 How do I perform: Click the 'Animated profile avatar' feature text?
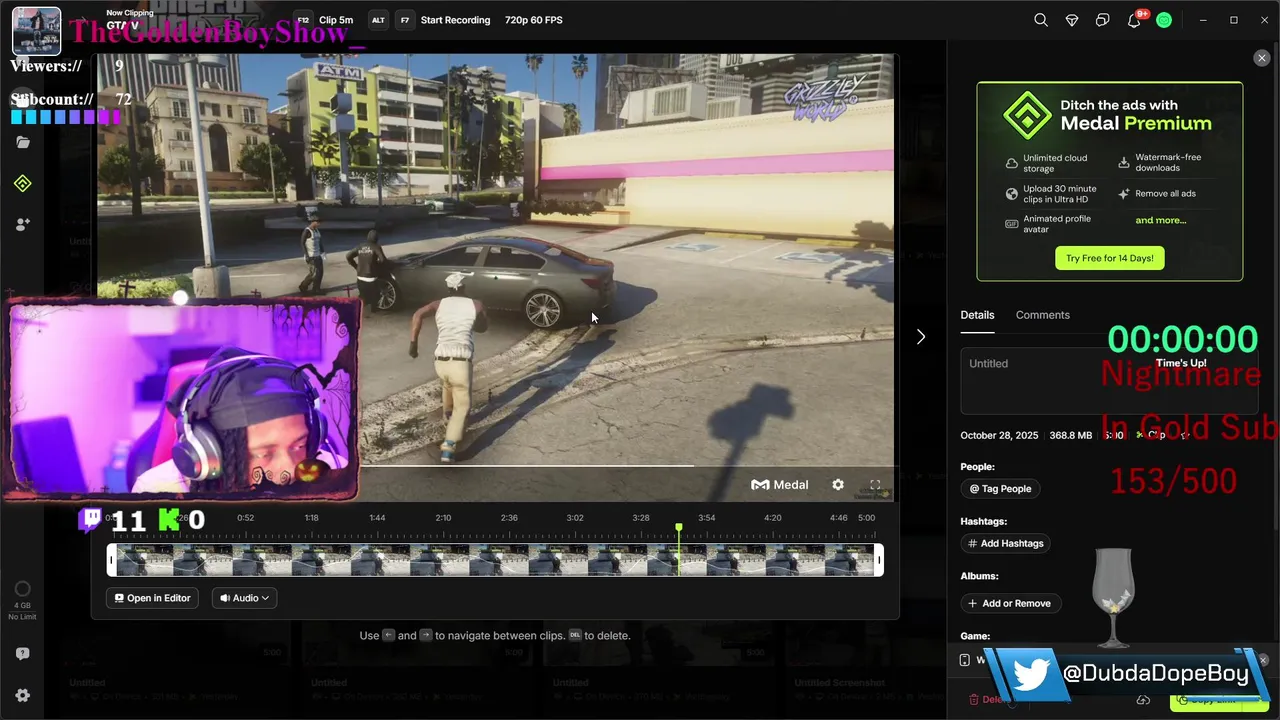click(x=1057, y=224)
